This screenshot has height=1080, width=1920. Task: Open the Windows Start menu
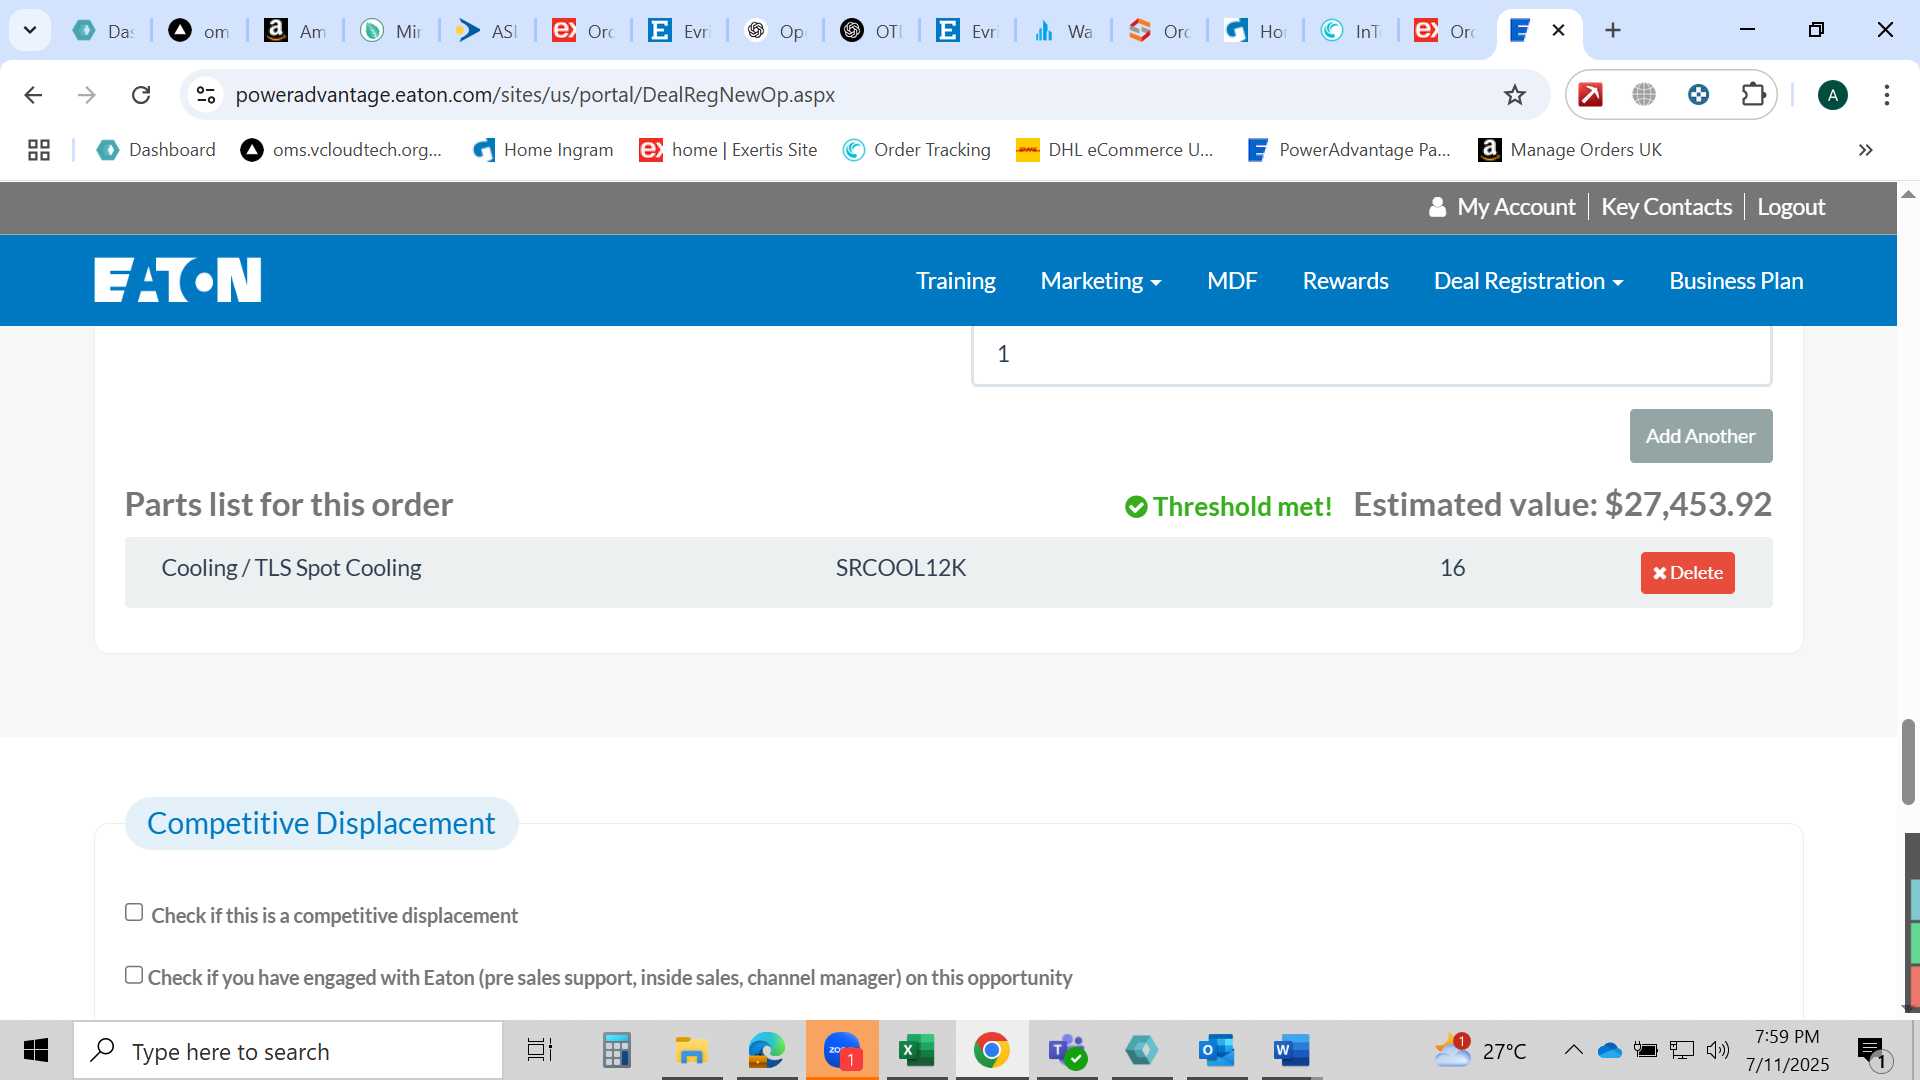tap(36, 1051)
